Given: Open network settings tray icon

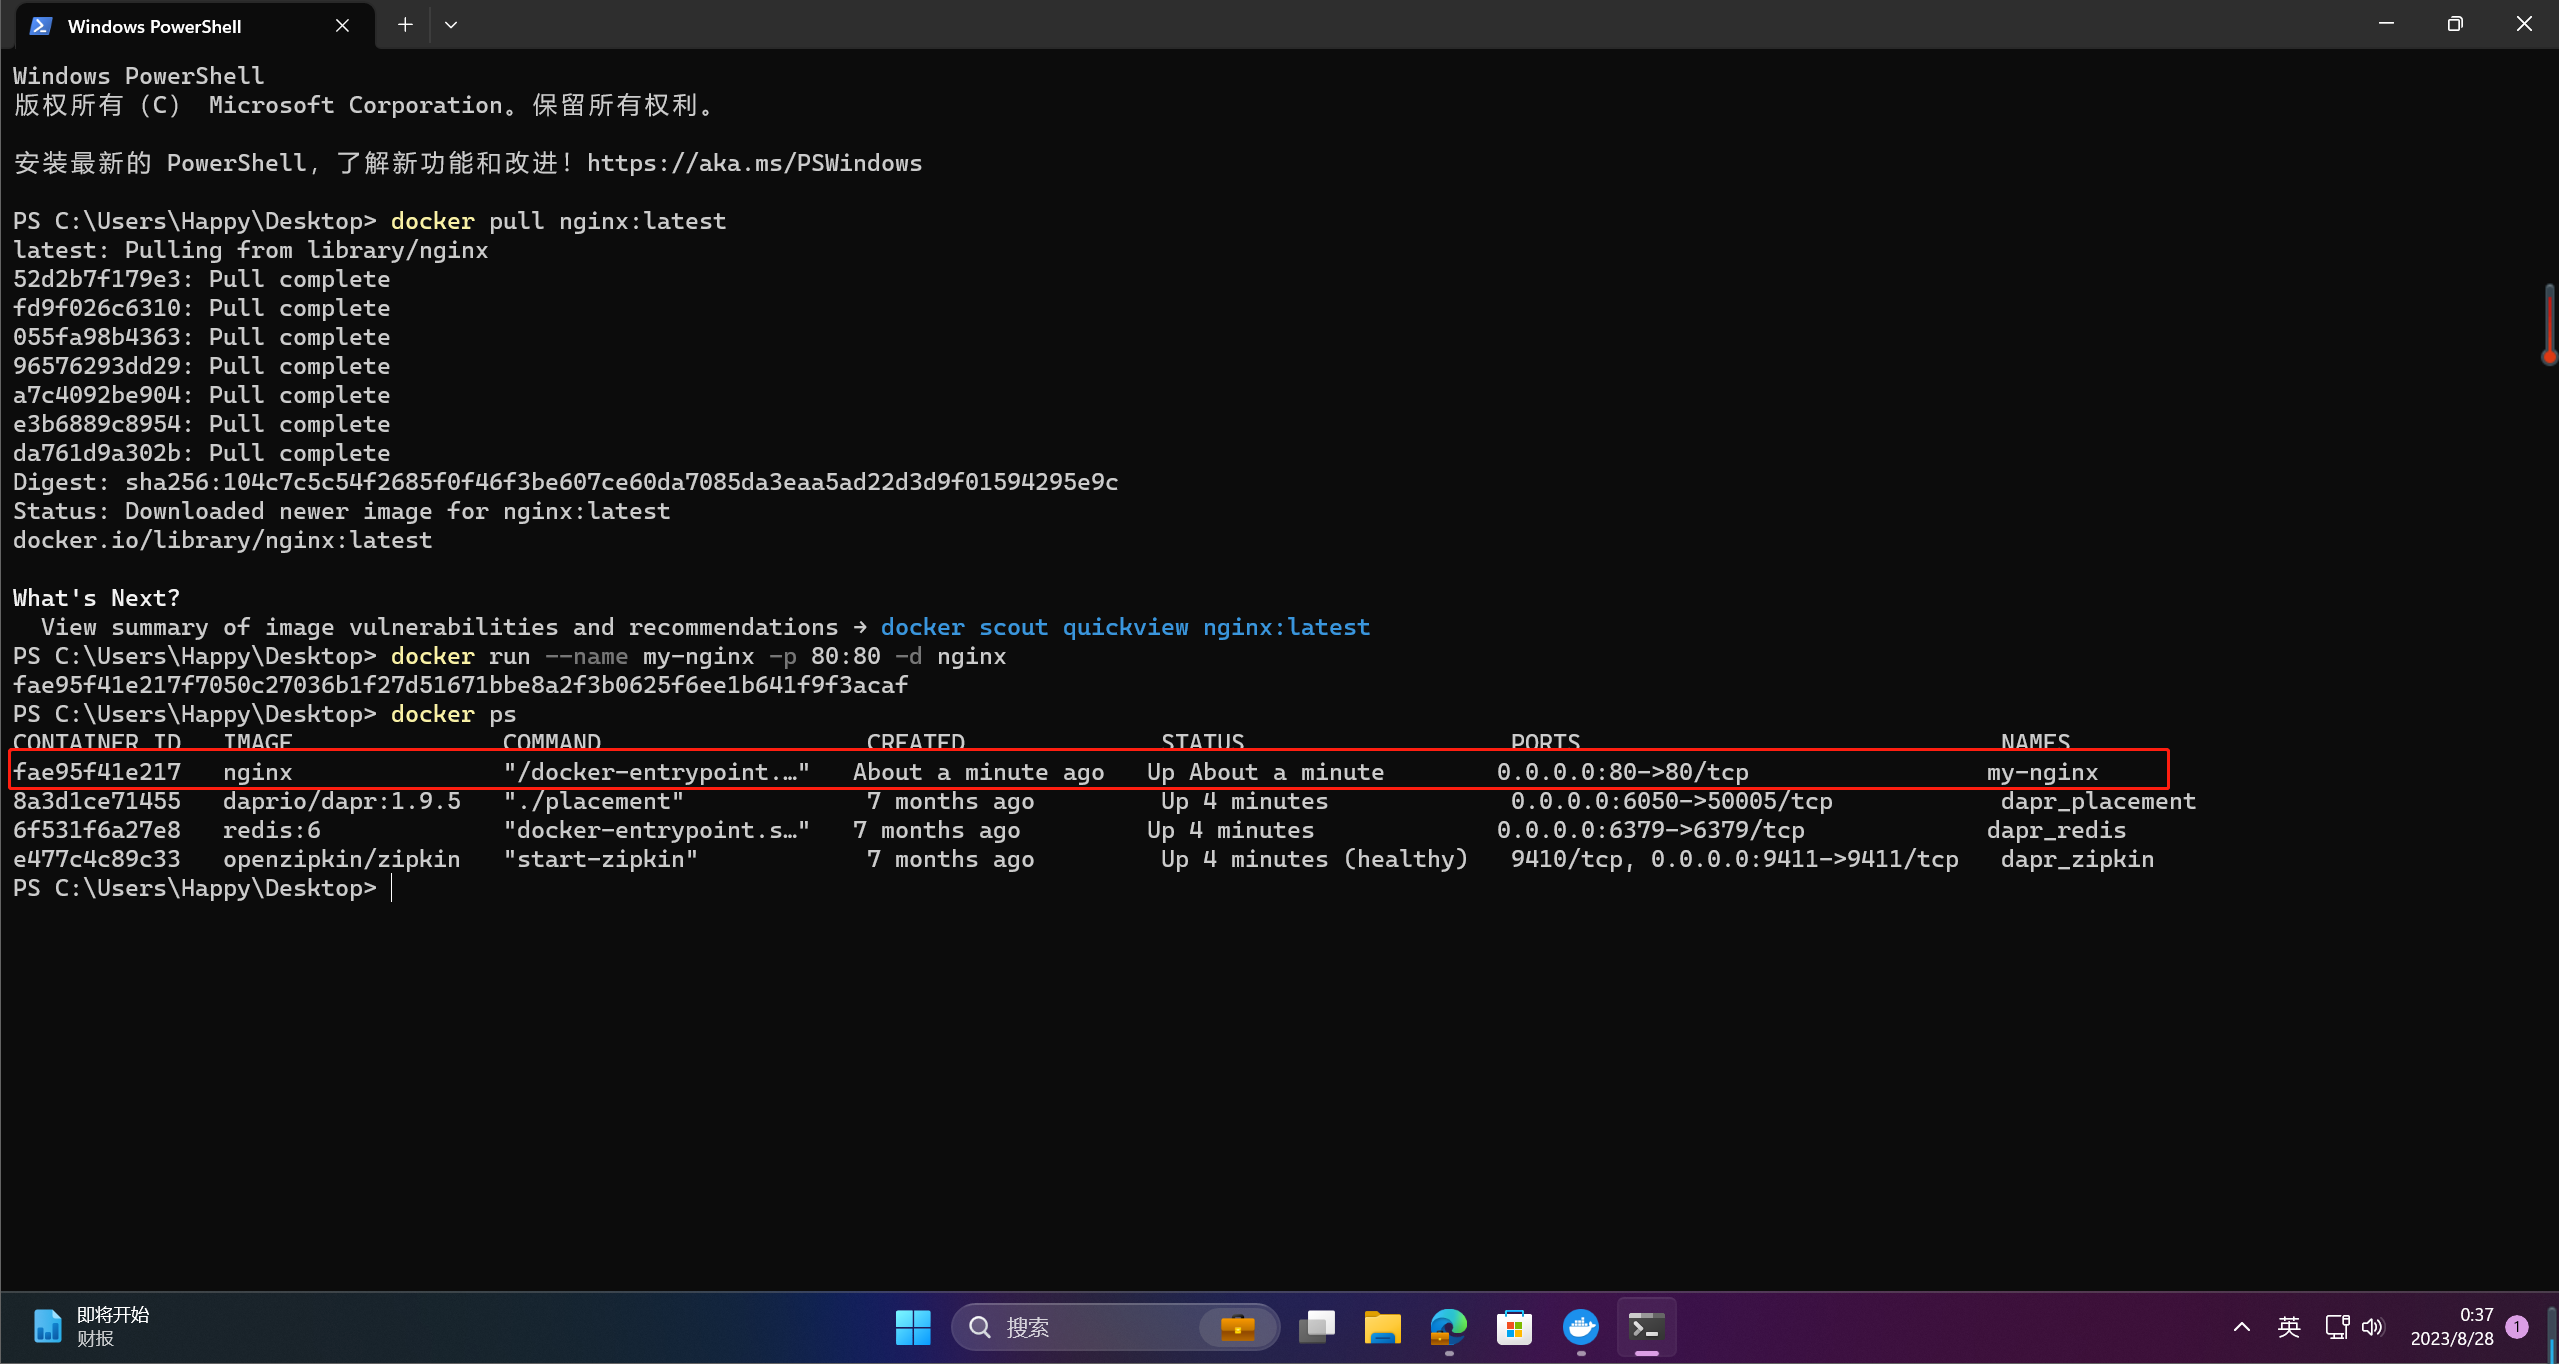Looking at the screenshot, I should (2337, 1327).
